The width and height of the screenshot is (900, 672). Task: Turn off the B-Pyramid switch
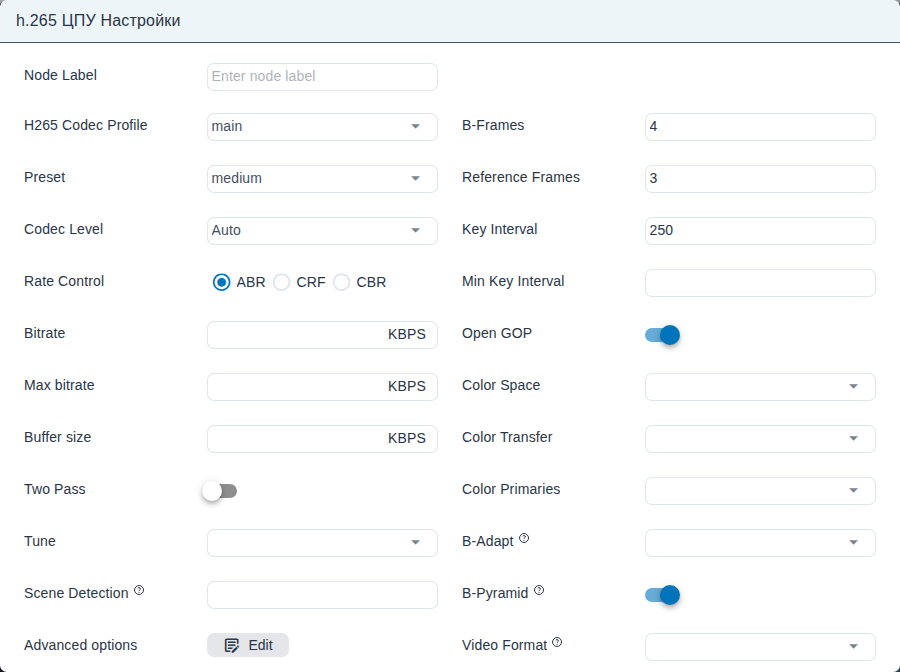[x=662, y=595]
